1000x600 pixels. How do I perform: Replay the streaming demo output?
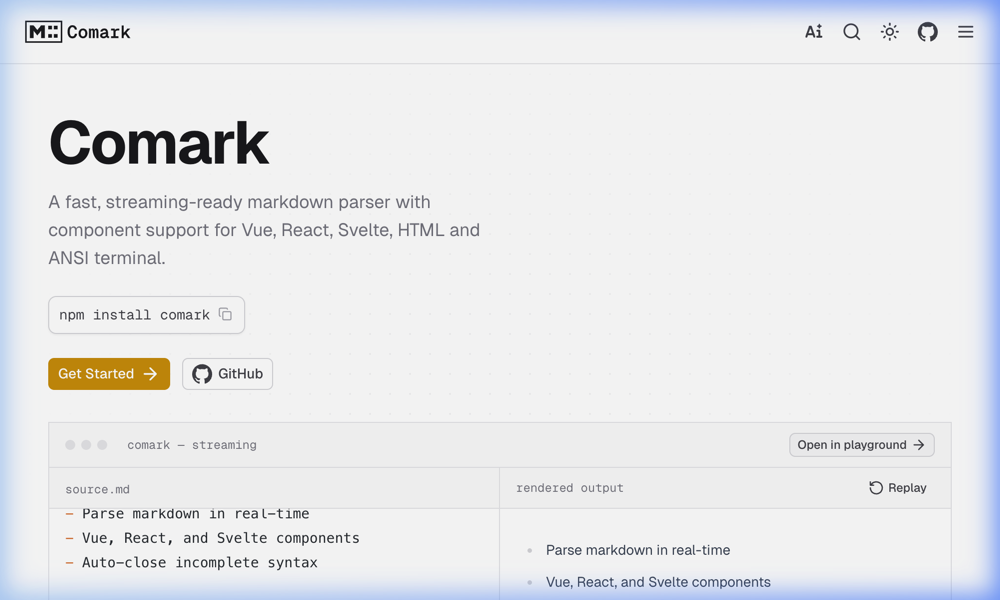pyautogui.click(x=897, y=487)
